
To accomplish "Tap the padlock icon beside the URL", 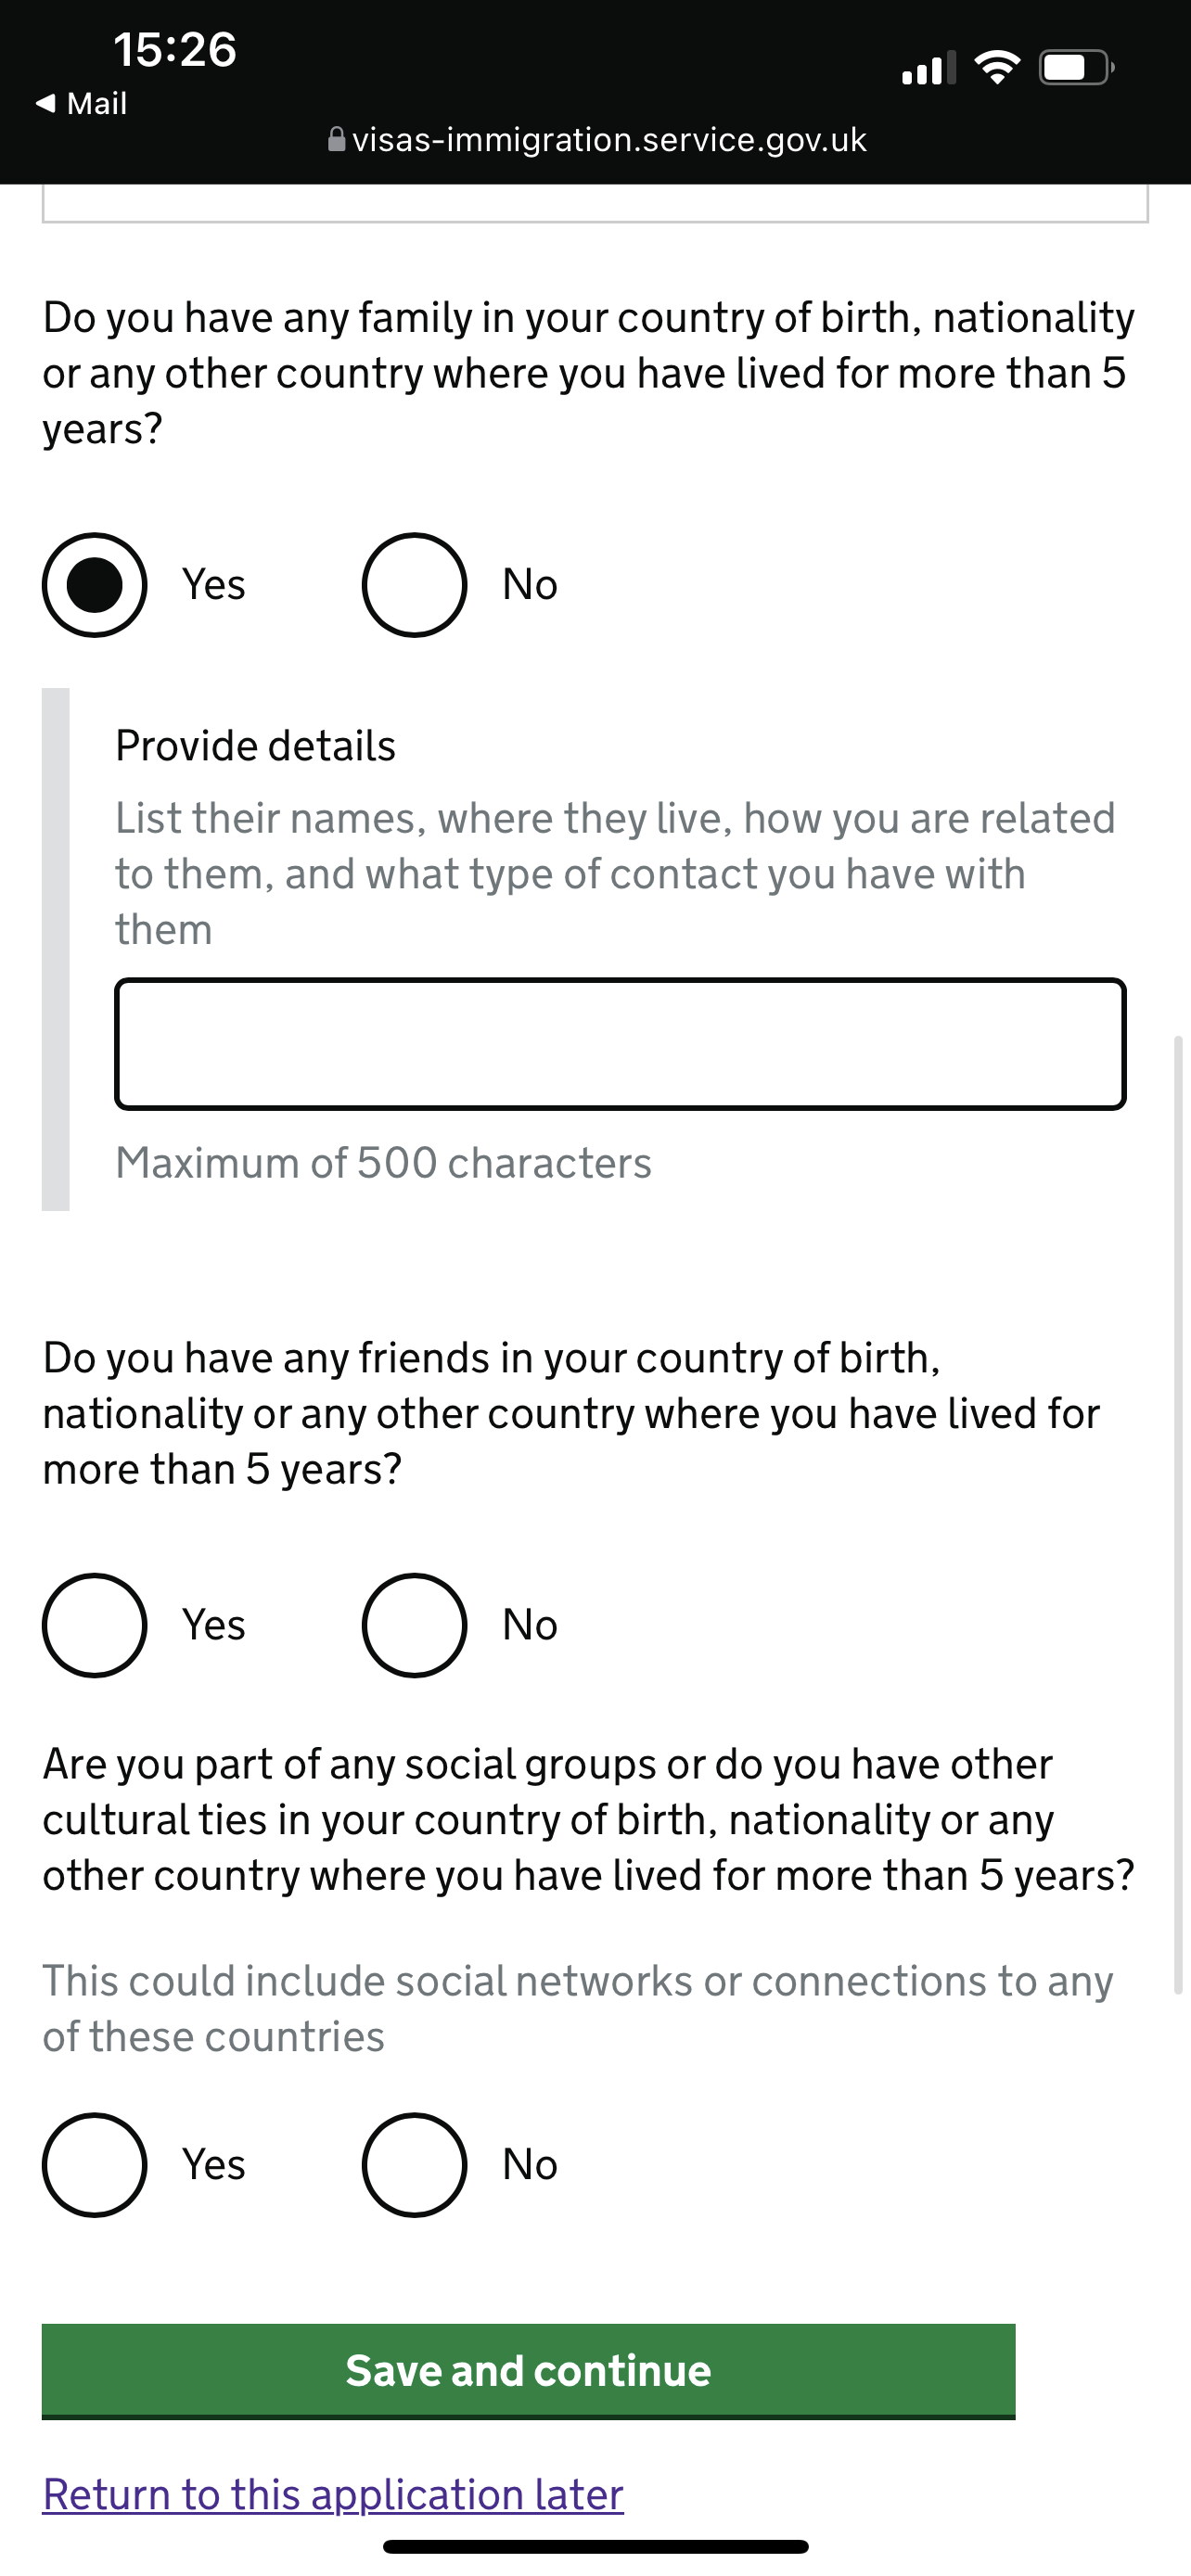I will click(337, 139).
